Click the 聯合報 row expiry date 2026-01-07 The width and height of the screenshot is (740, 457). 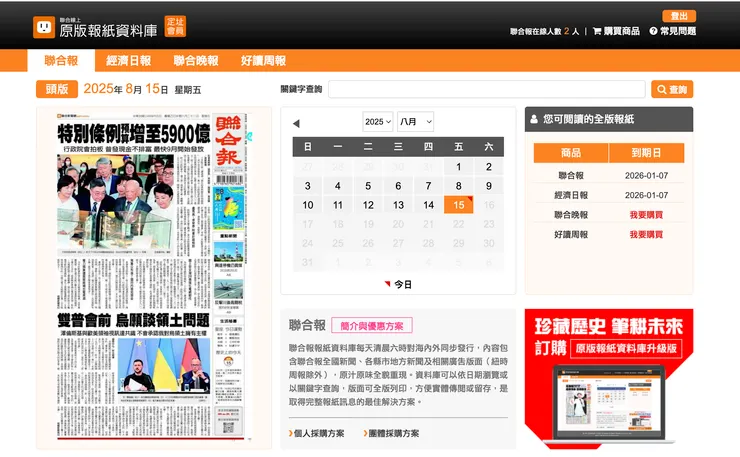646,176
